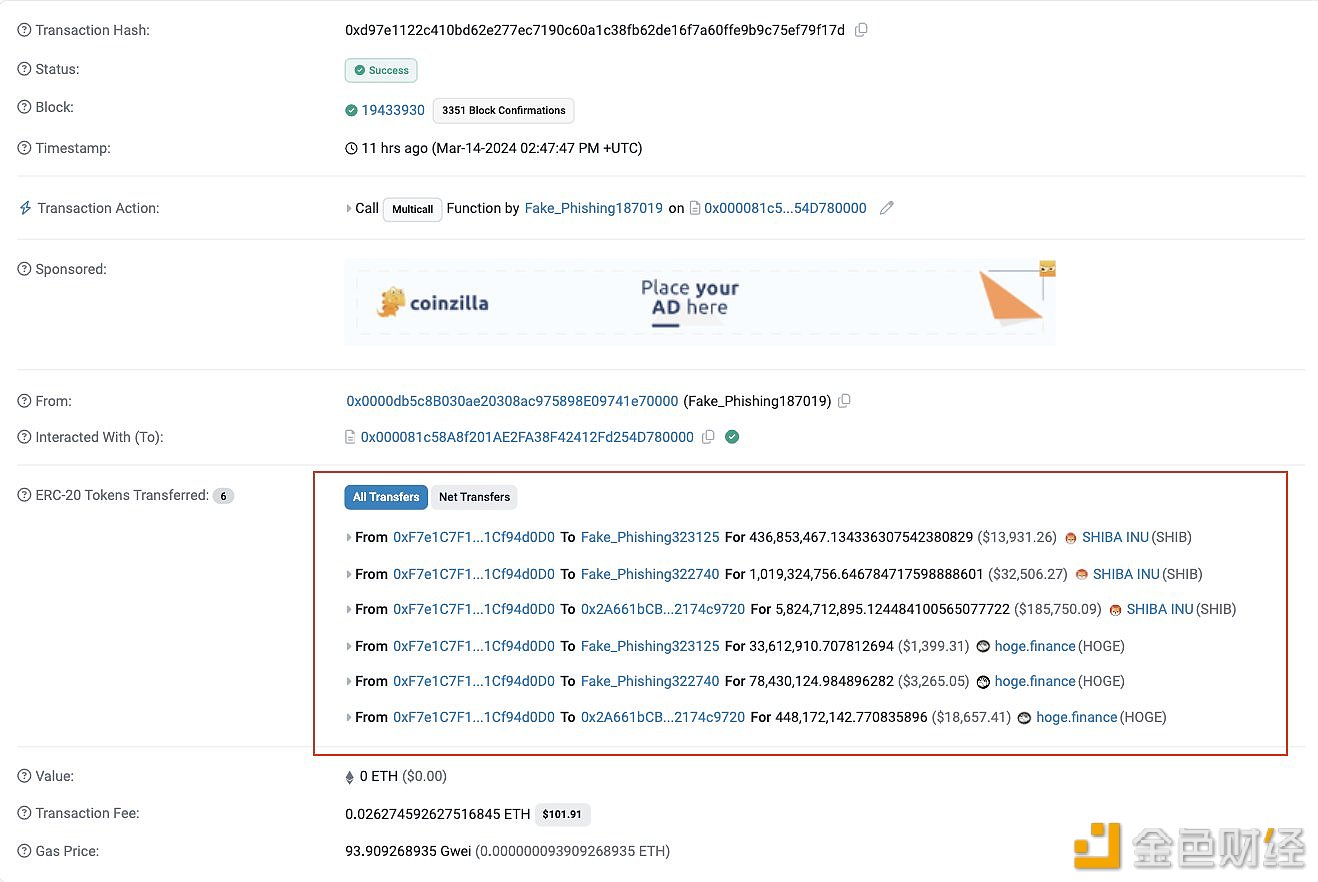Click the help icon next to Transaction Fee
This screenshot has width=1318, height=882.
pos(24,814)
